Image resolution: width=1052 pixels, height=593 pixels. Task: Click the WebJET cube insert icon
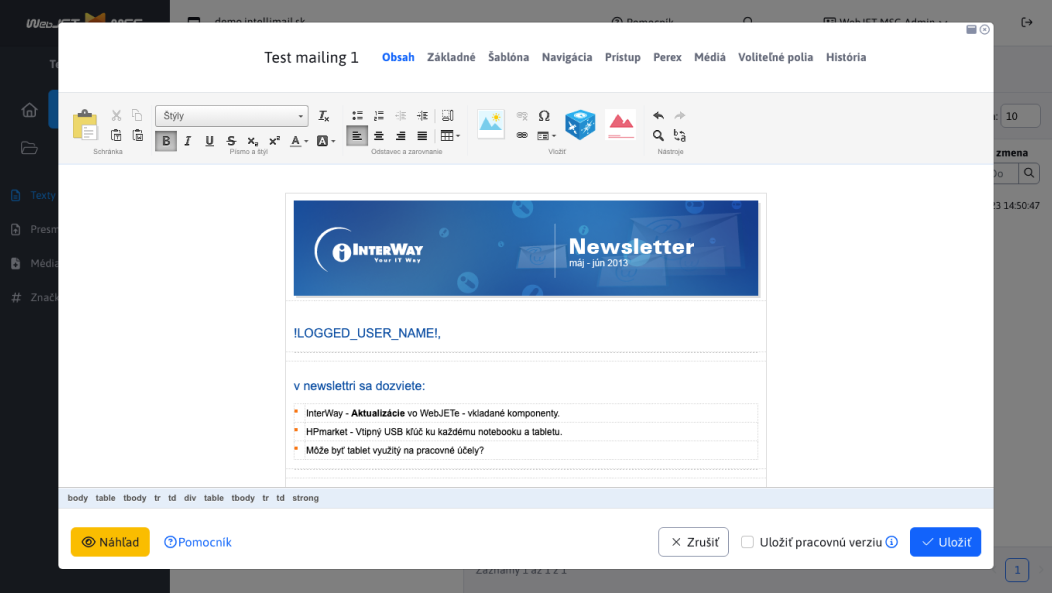(x=580, y=124)
